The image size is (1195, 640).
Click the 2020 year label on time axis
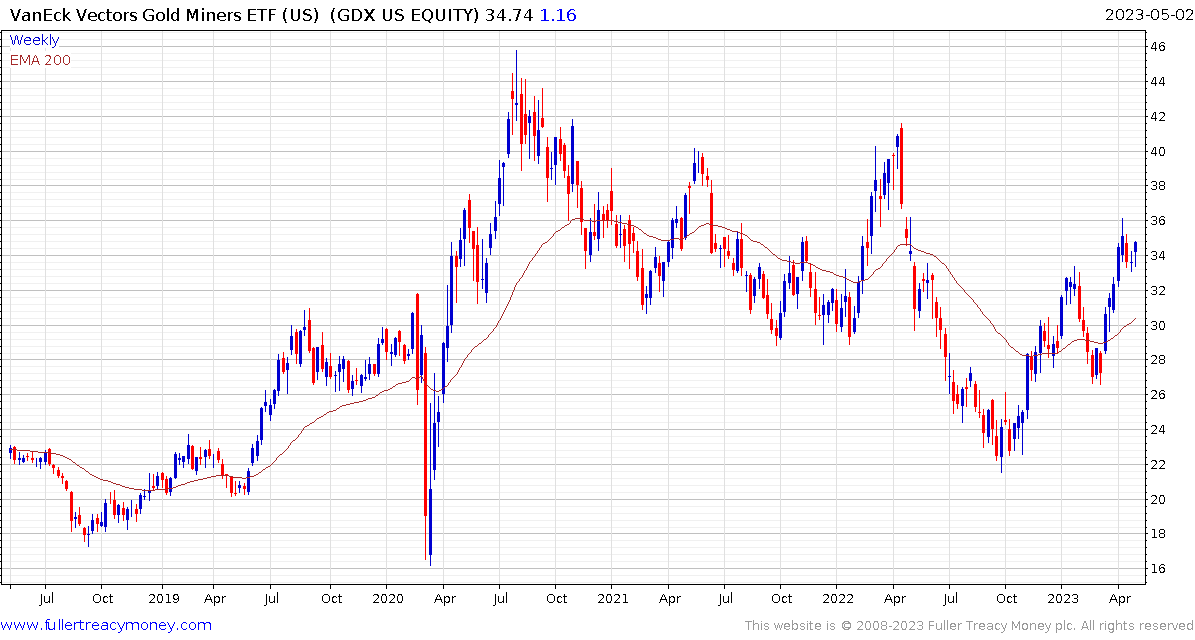click(386, 598)
